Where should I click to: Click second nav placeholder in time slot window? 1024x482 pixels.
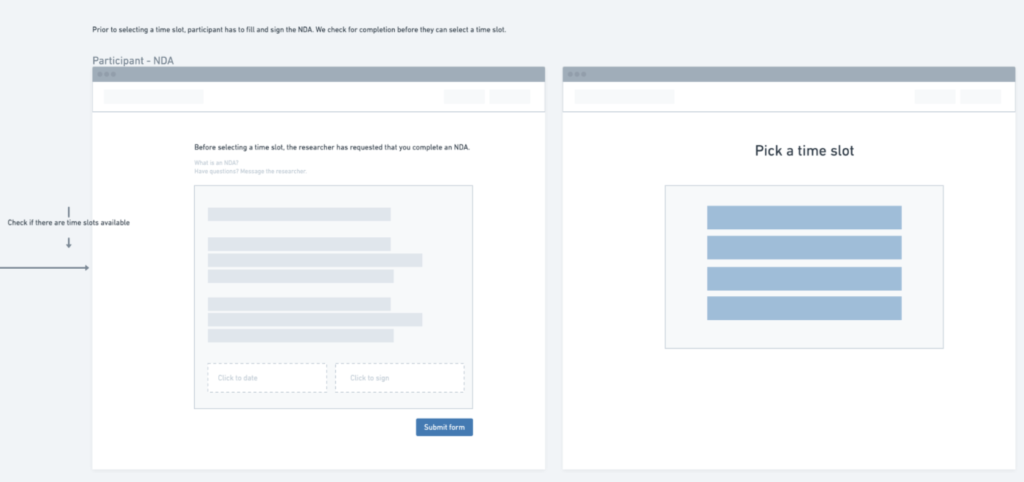(980, 97)
